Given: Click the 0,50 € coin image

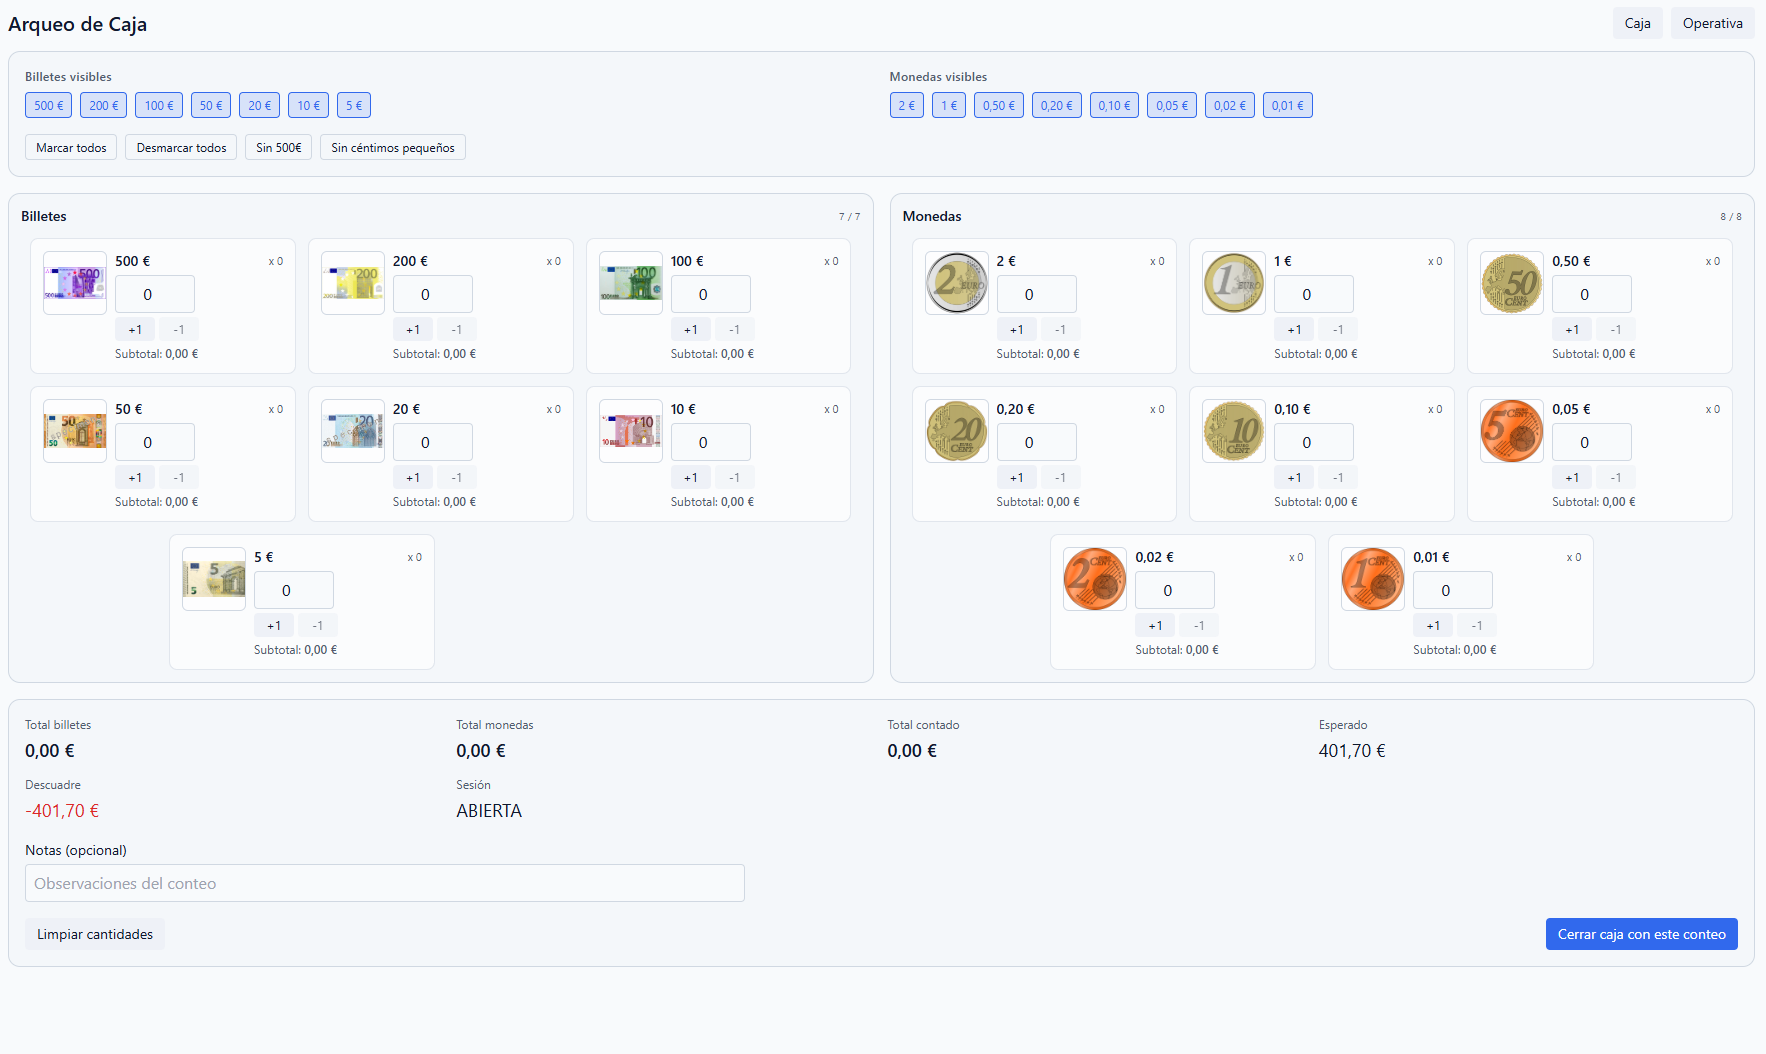Looking at the screenshot, I should point(1511,283).
